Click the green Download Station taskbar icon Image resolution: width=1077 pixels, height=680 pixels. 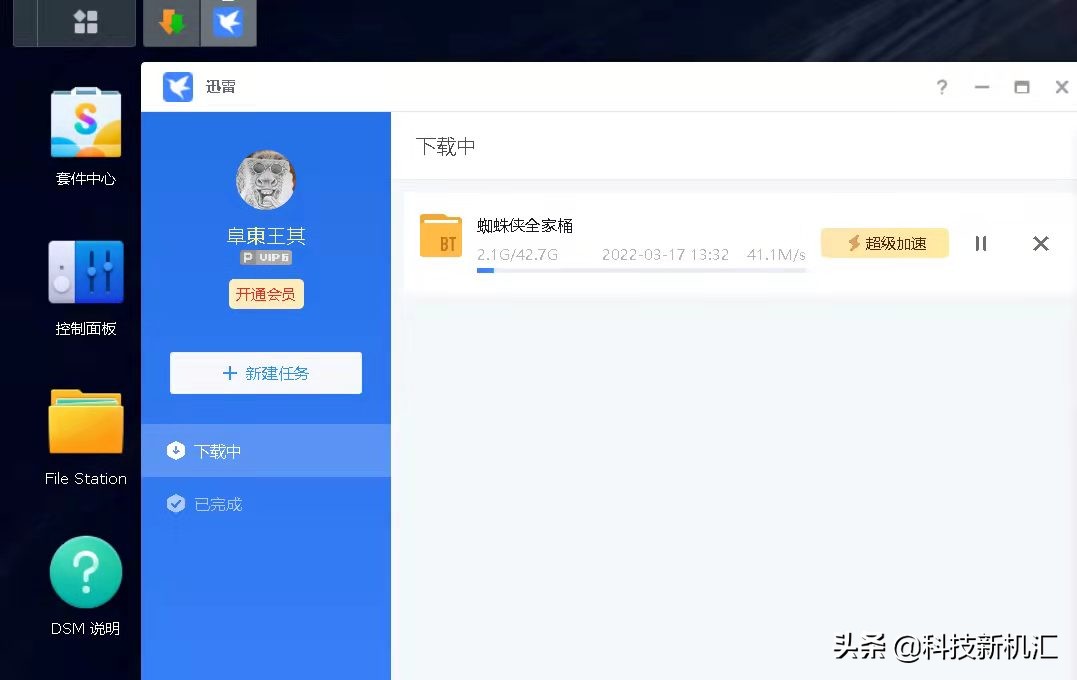pyautogui.click(x=171, y=22)
